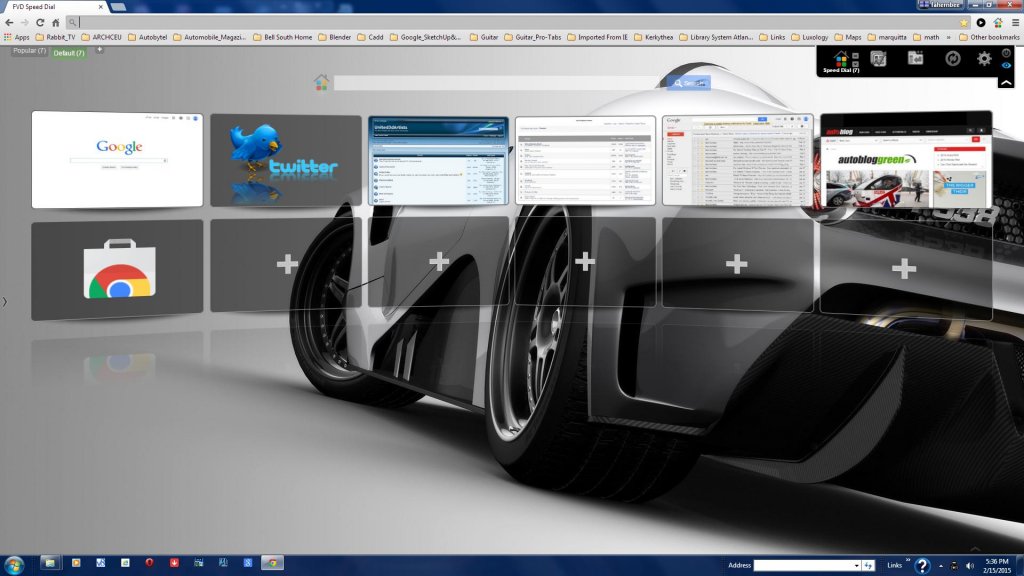Switch to the Default (7) group tab
Viewport: 1024px width, 576px height.
coord(69,53)
